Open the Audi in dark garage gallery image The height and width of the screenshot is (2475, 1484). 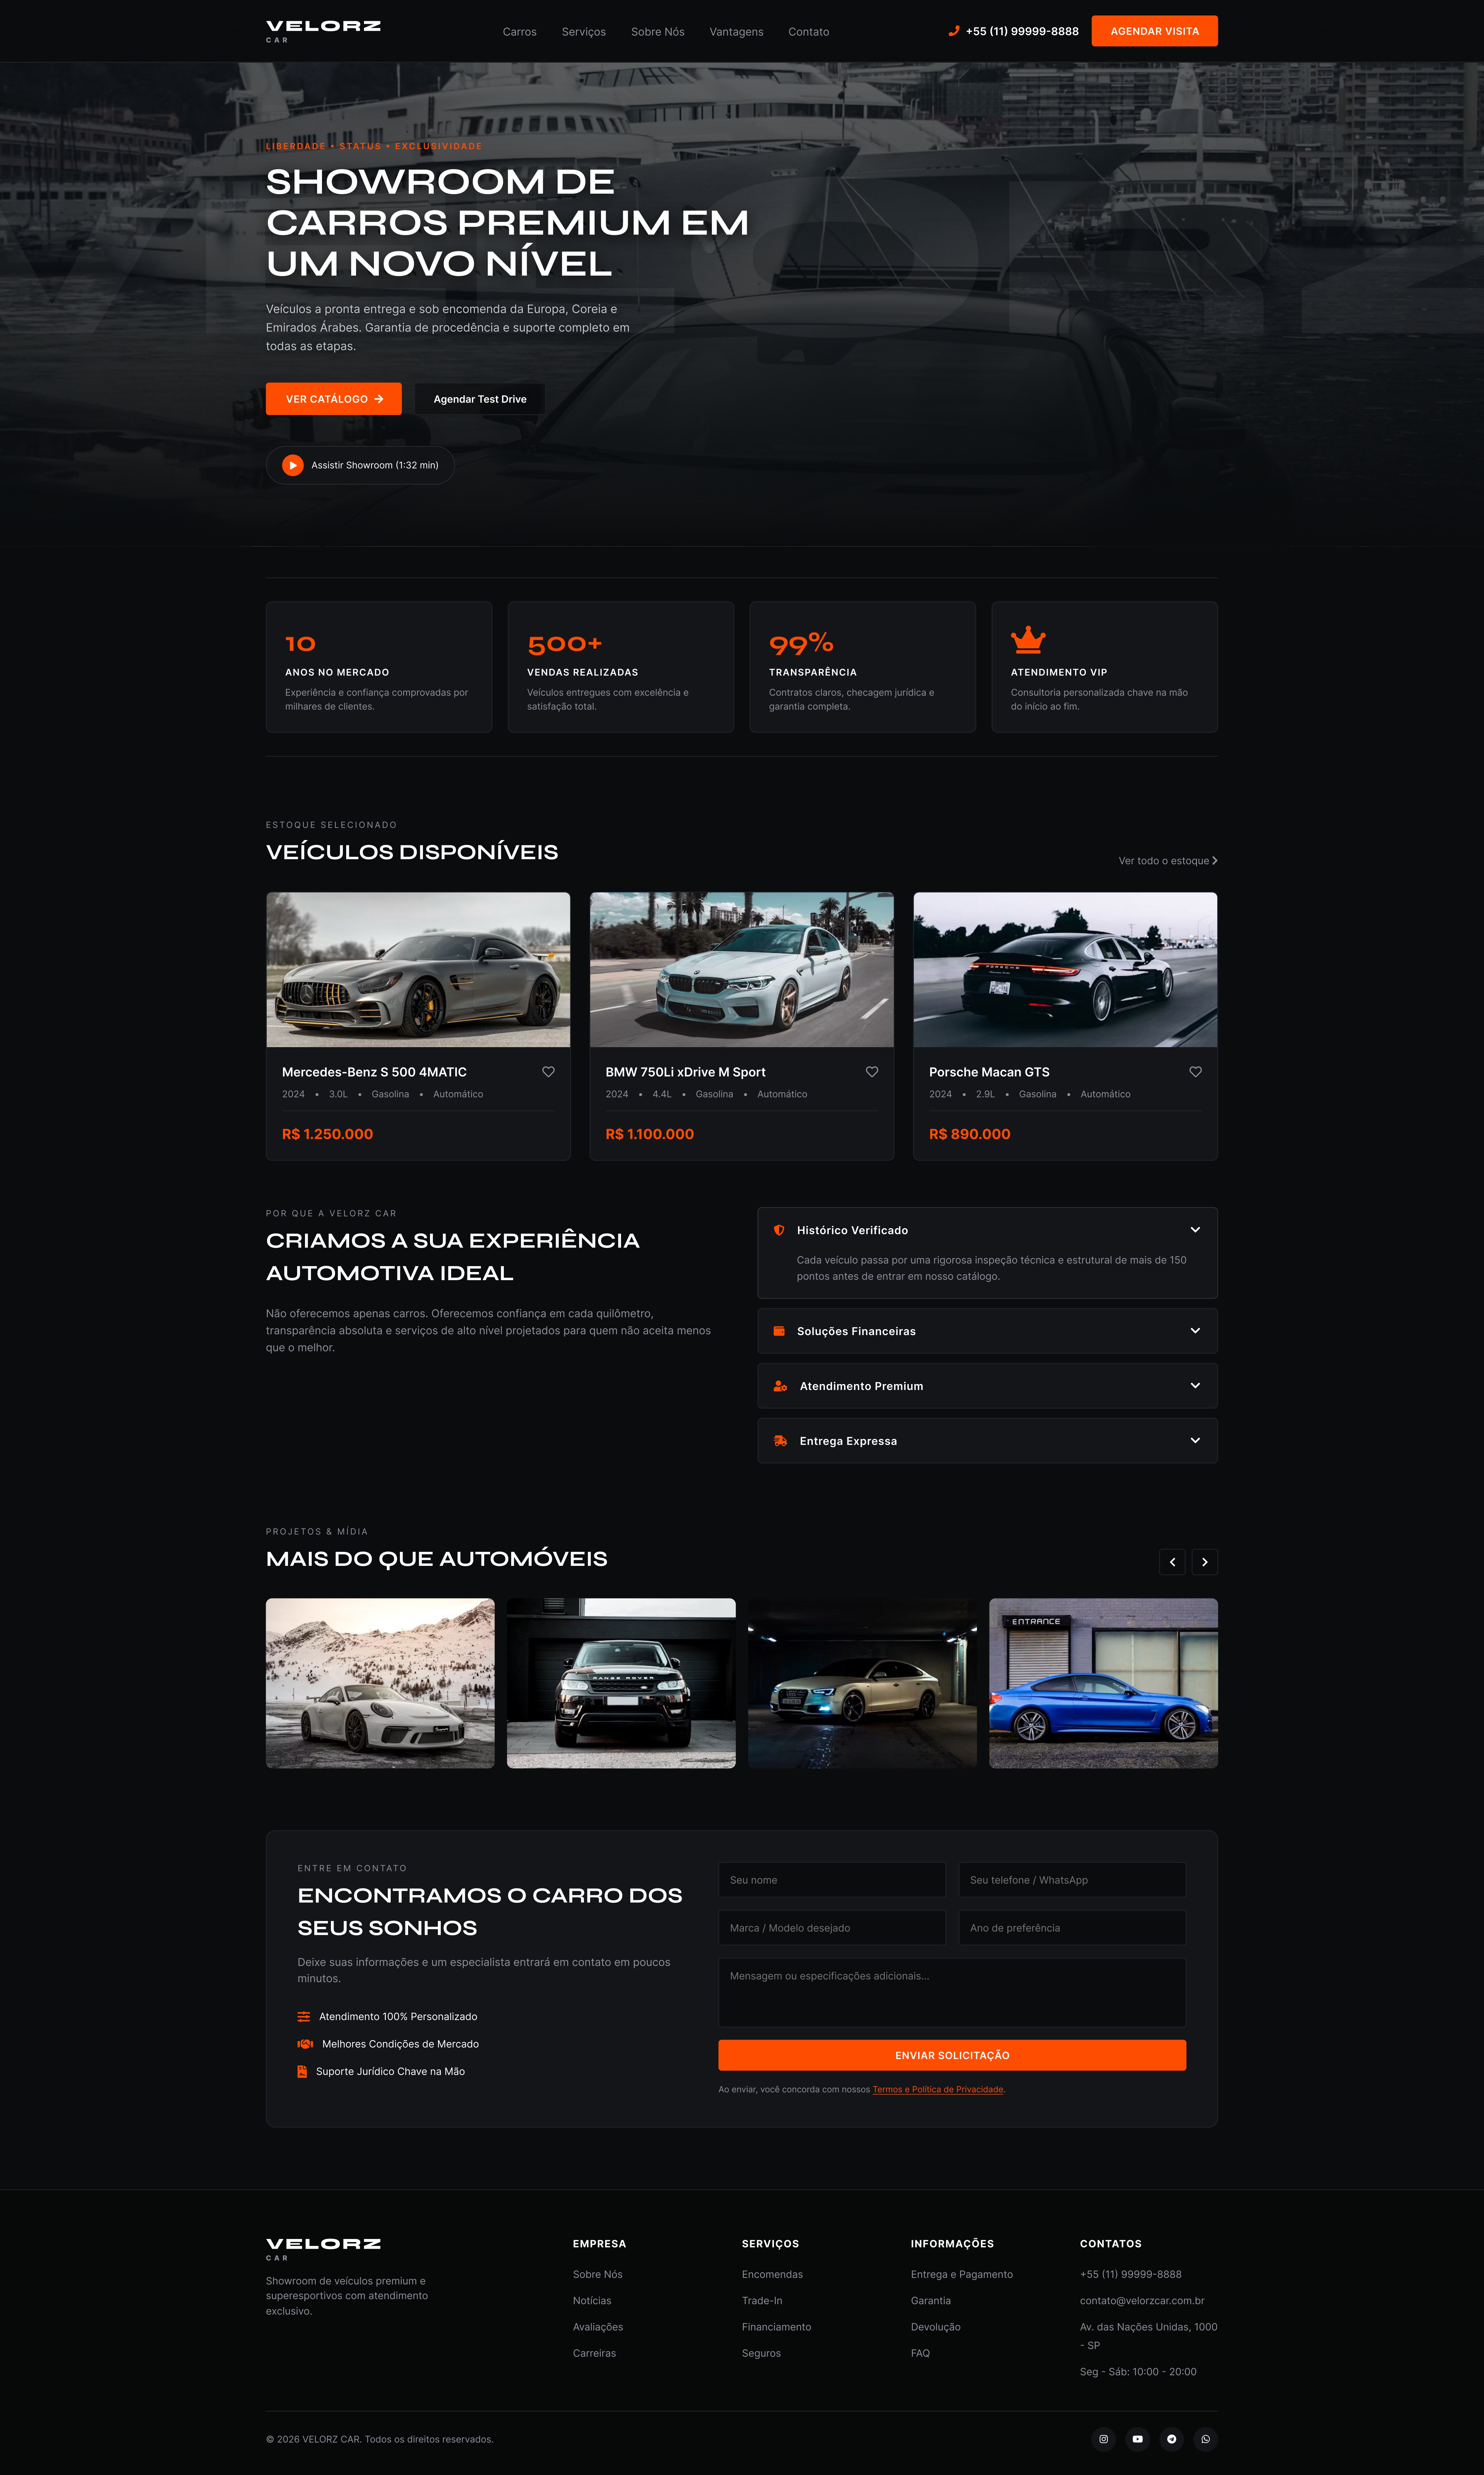pyautogui.click(x=862, y=1683)
